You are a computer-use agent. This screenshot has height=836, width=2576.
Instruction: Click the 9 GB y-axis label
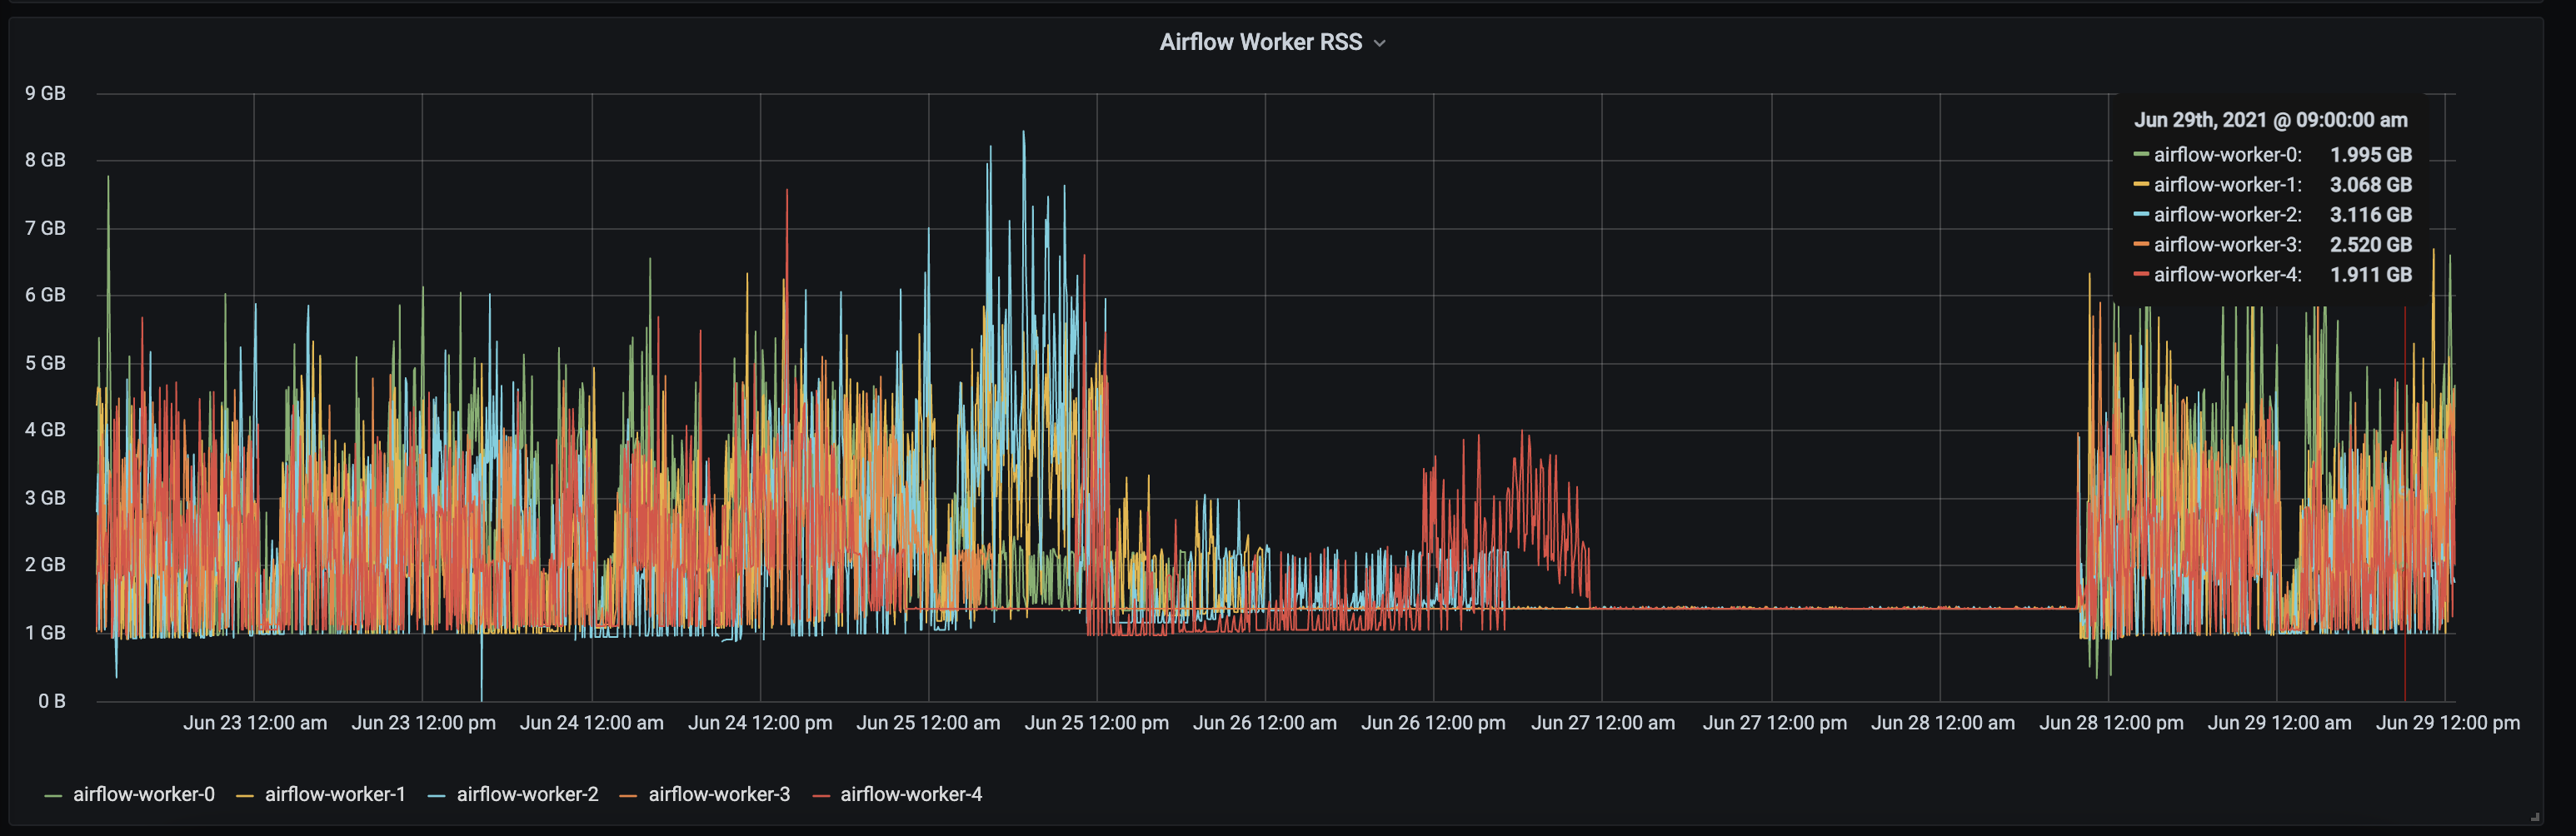point(45,93)
